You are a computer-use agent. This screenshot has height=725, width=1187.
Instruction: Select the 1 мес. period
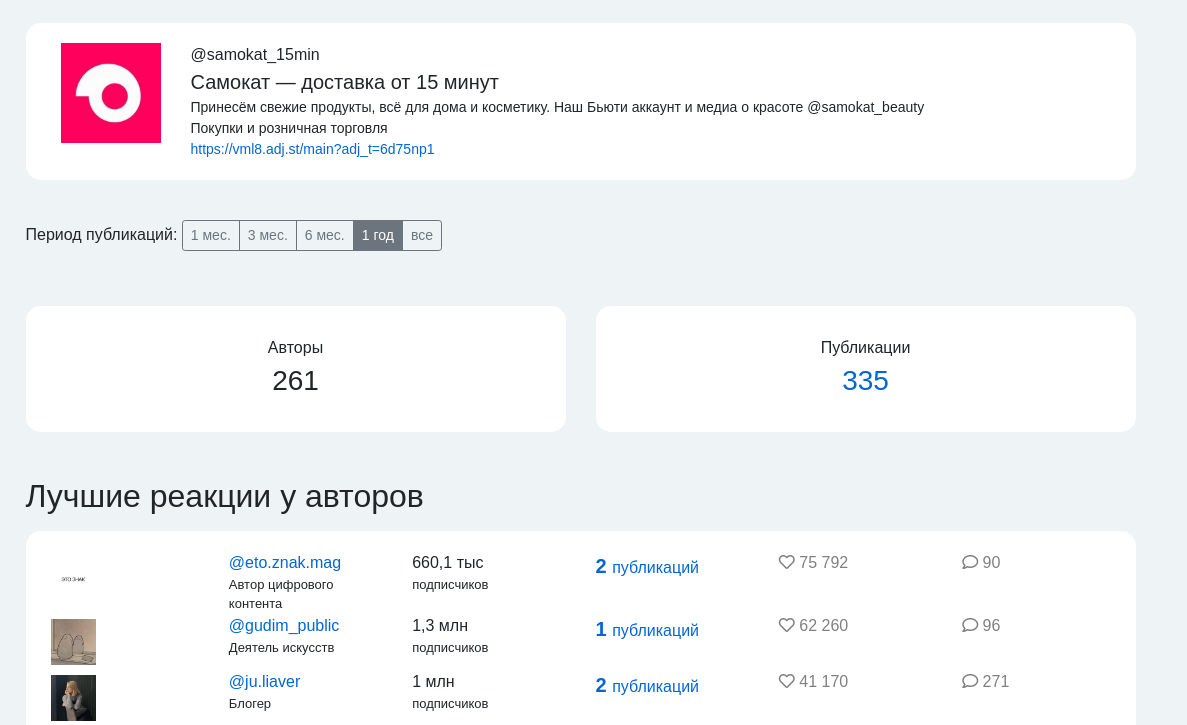(x=210, y=235)
